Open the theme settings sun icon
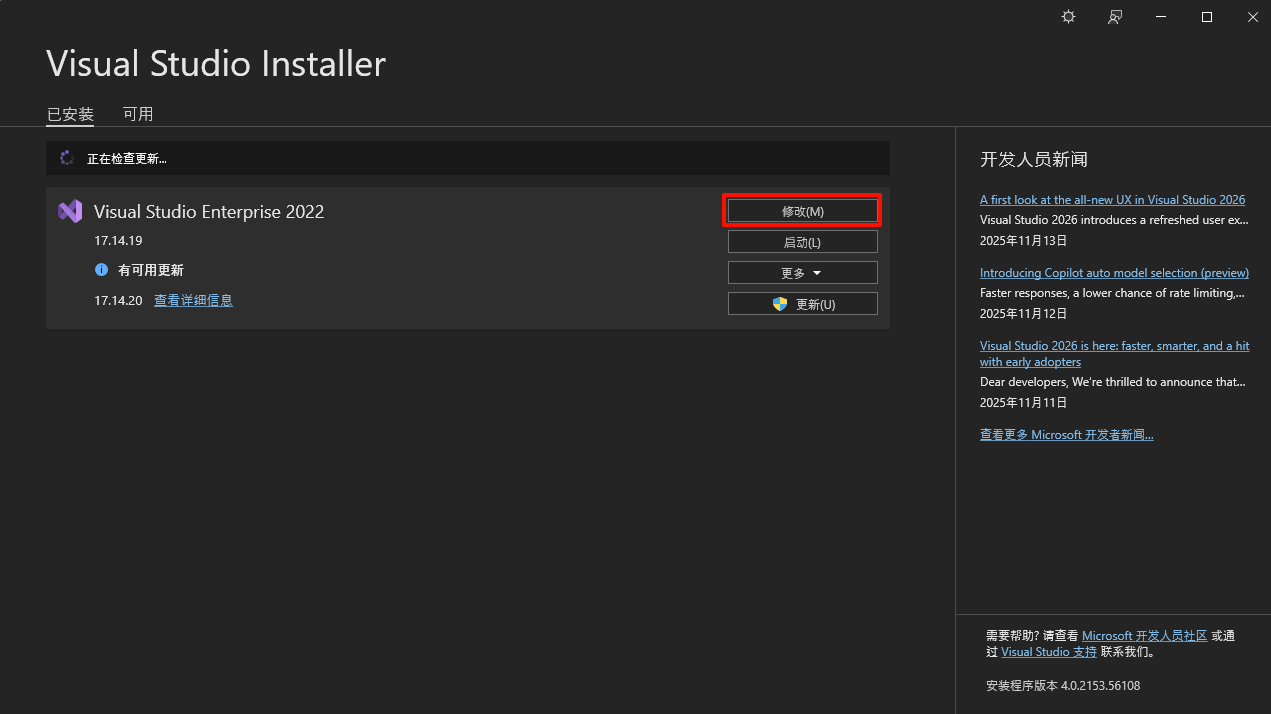This screenshot has width=1271, height=714. coord(1068,17)
